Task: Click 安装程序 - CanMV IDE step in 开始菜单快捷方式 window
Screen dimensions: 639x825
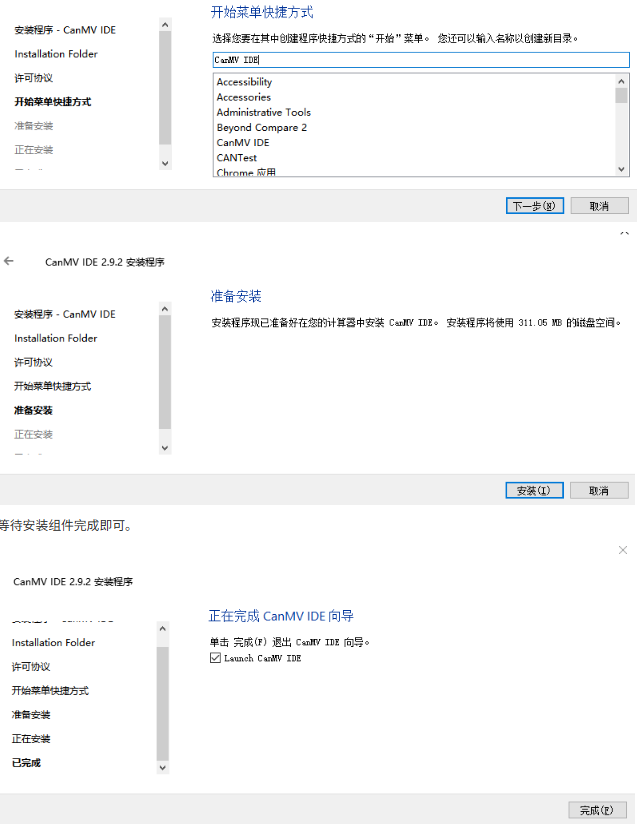Action: [65, 30]
